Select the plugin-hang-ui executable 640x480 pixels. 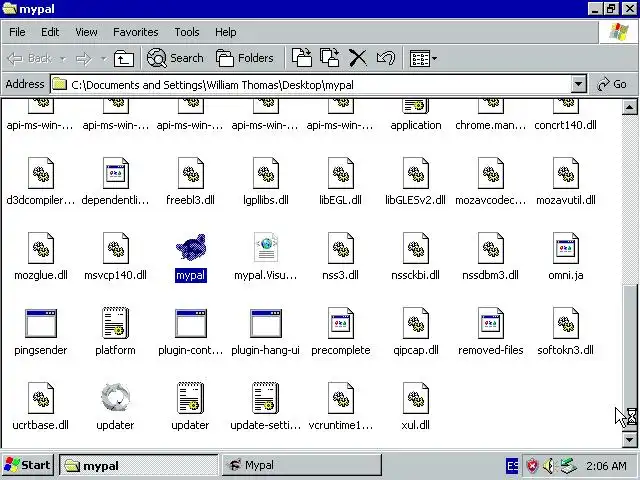pos(266,332)
